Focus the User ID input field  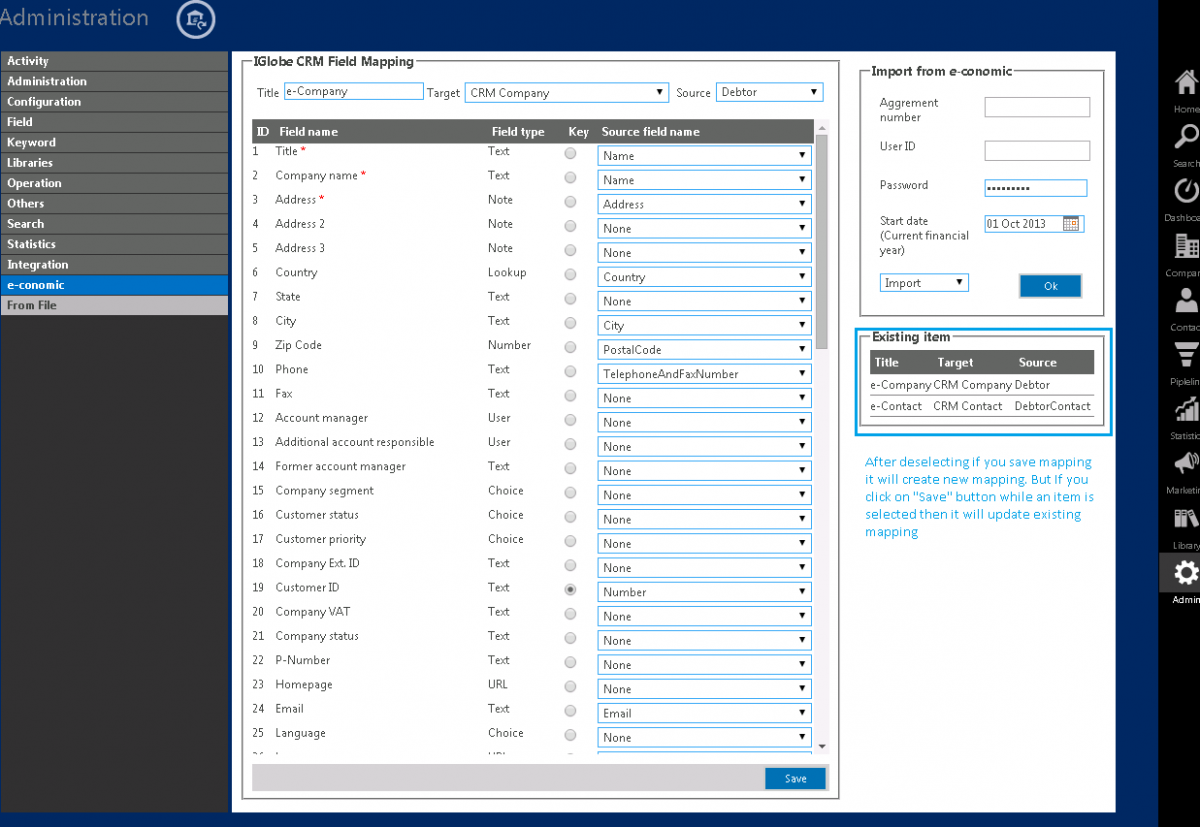1037,151
